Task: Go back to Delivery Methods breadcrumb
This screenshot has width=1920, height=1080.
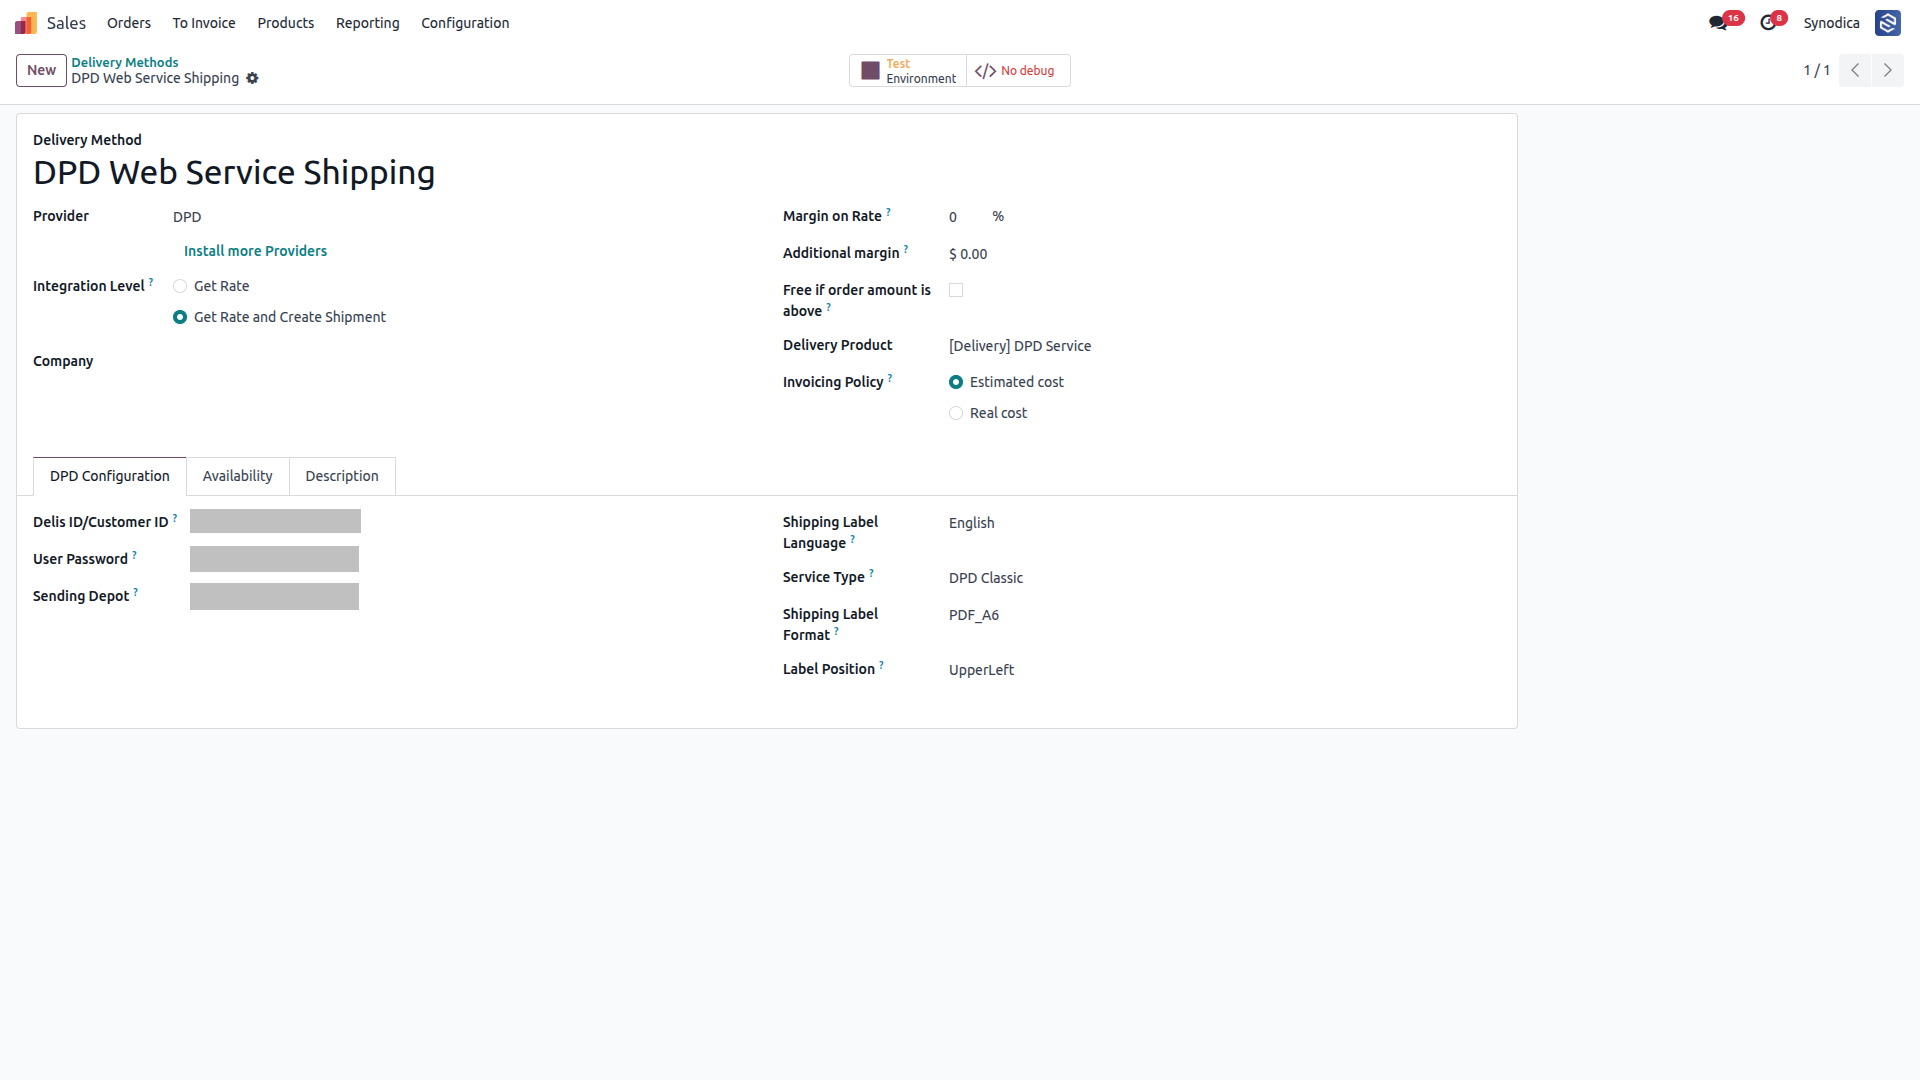Action: pos(125,62)
